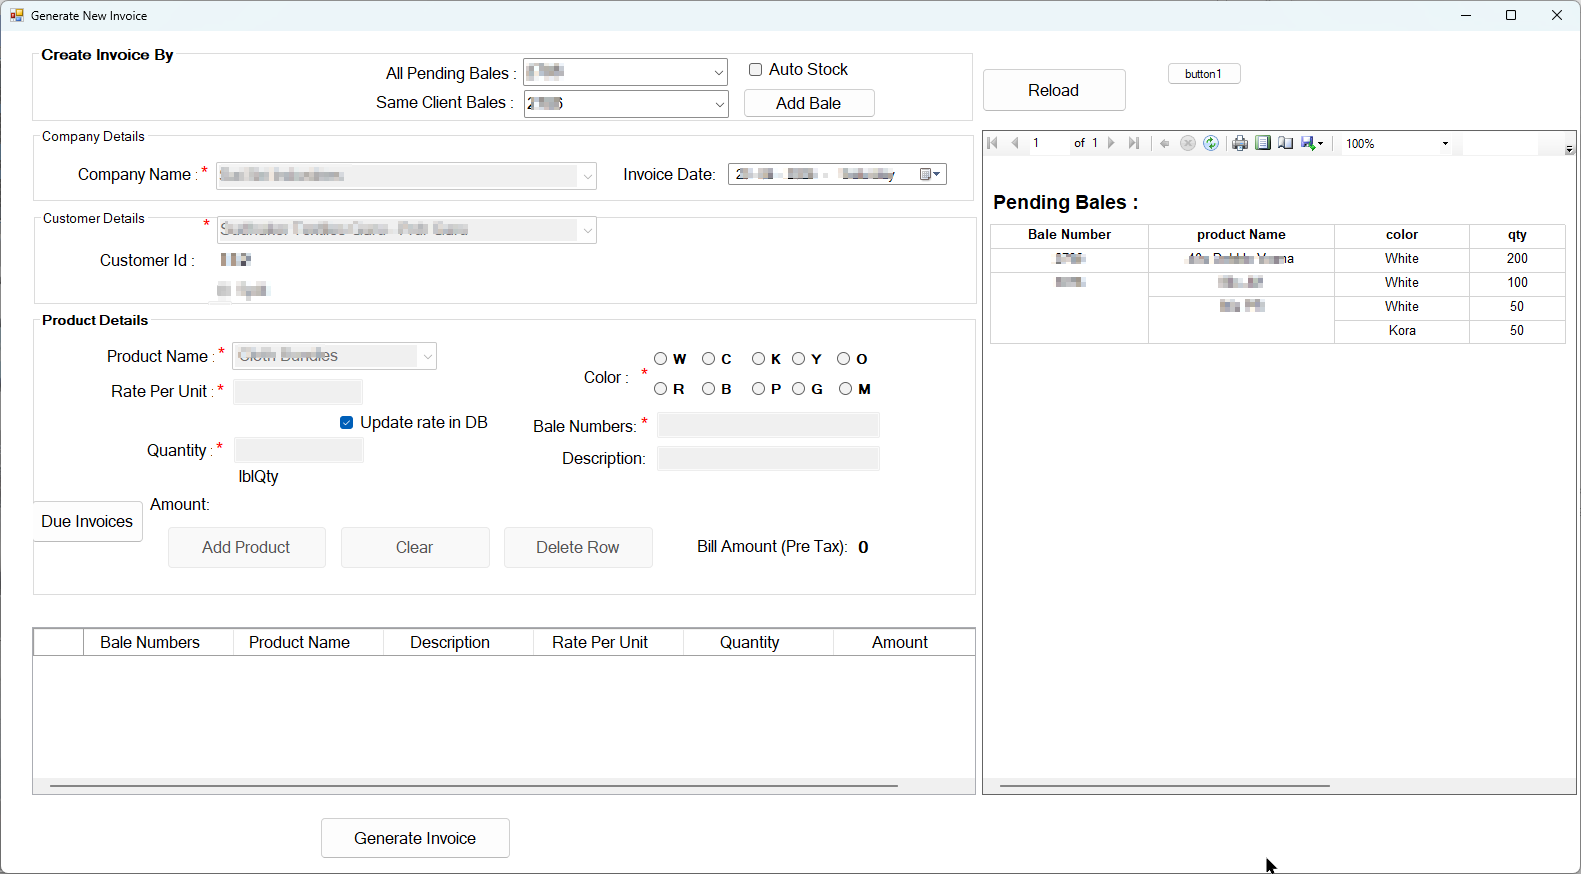Click the Clear button
1581x874 pixels.
[x=415, y=547]
